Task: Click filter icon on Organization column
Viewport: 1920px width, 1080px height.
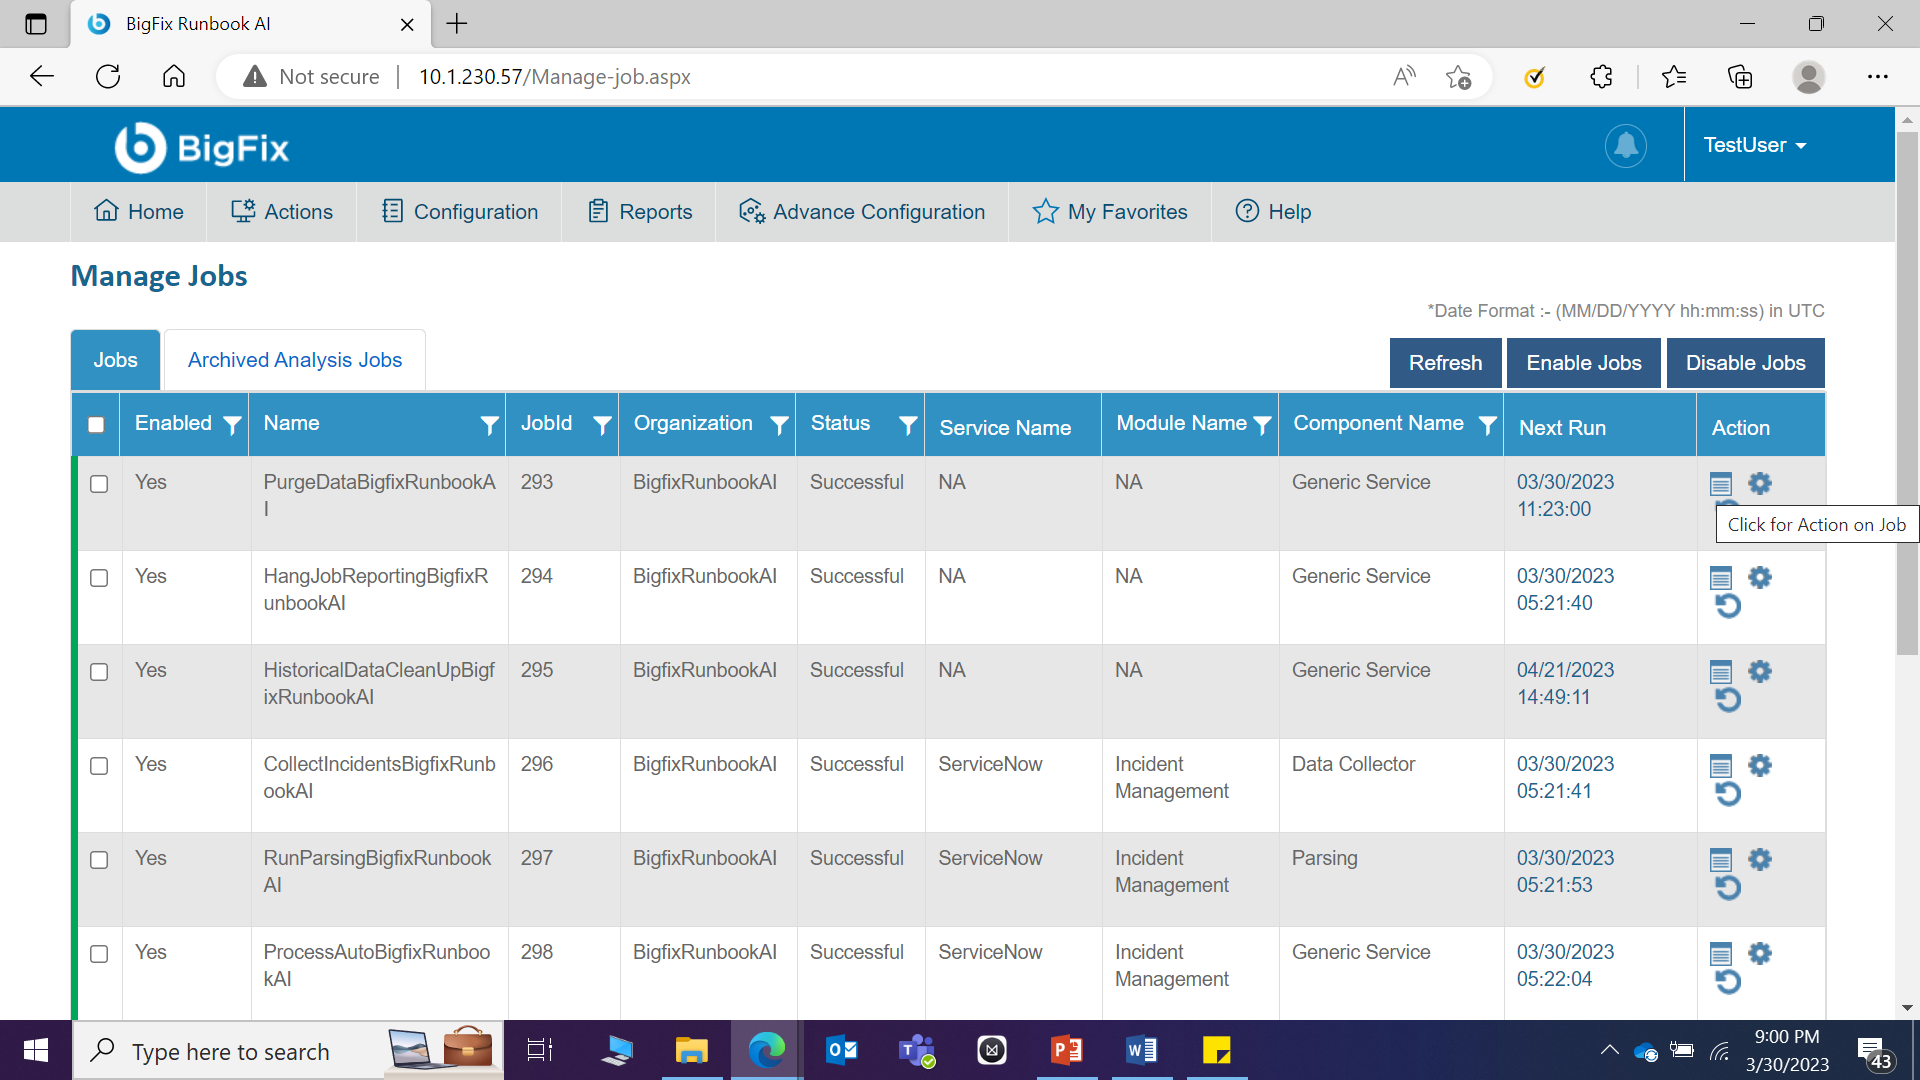Action: click(779, 425)
